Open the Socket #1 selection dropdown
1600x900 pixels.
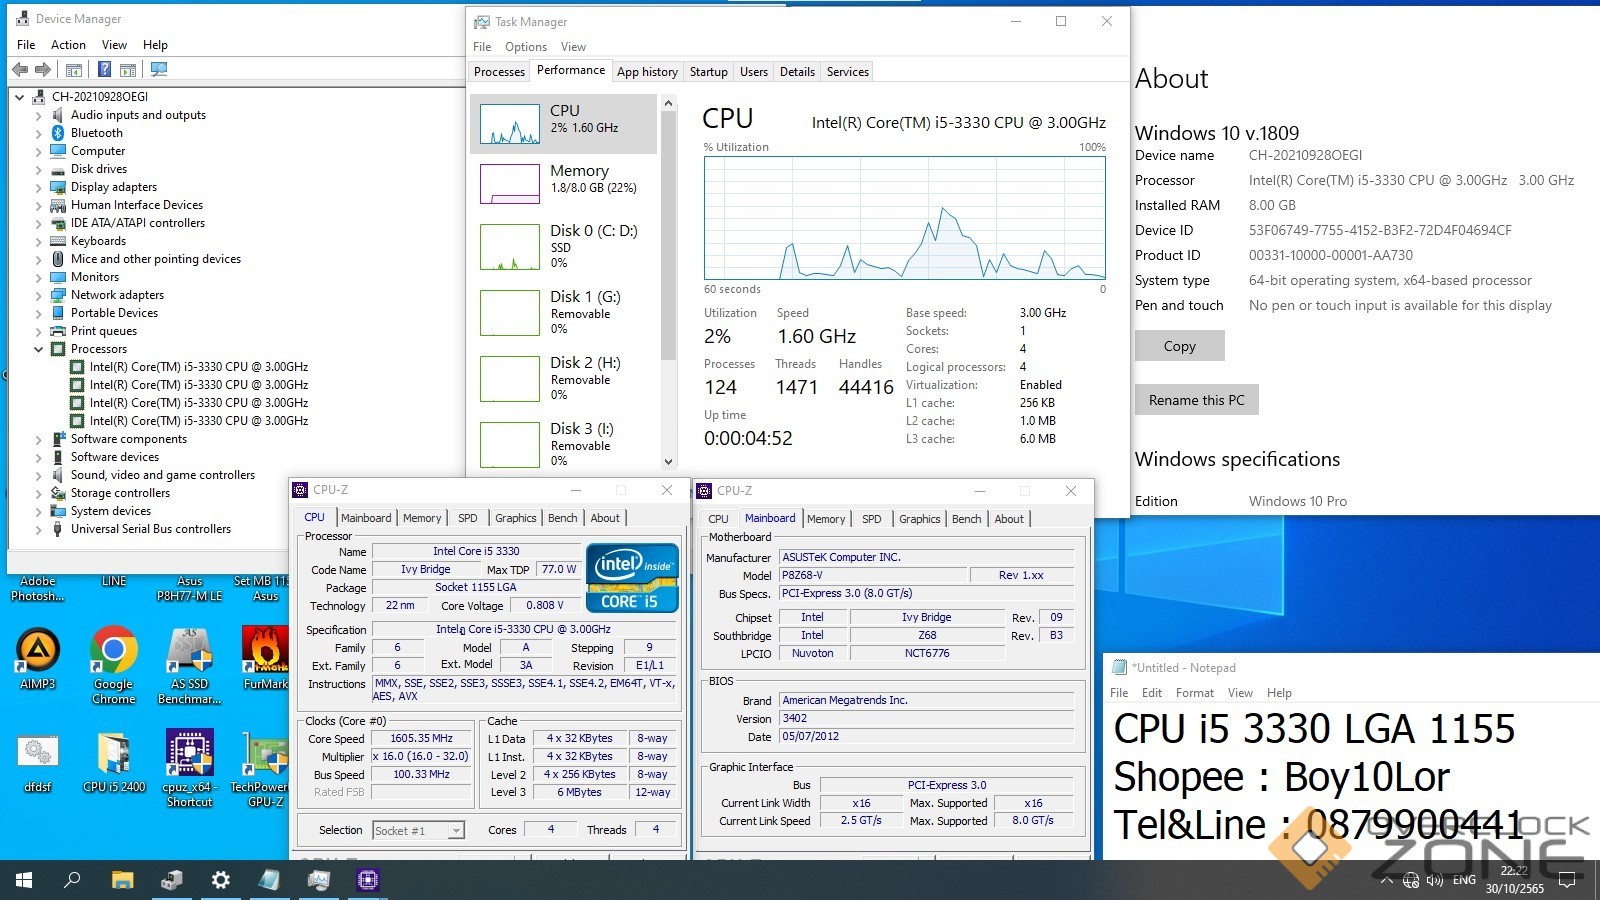(x=456, y=830)
